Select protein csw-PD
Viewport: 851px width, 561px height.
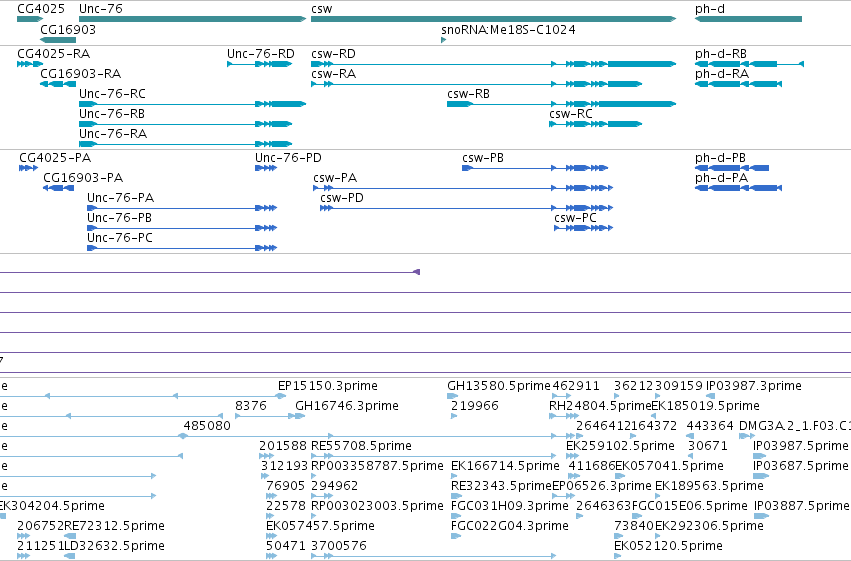click(467, 208)
